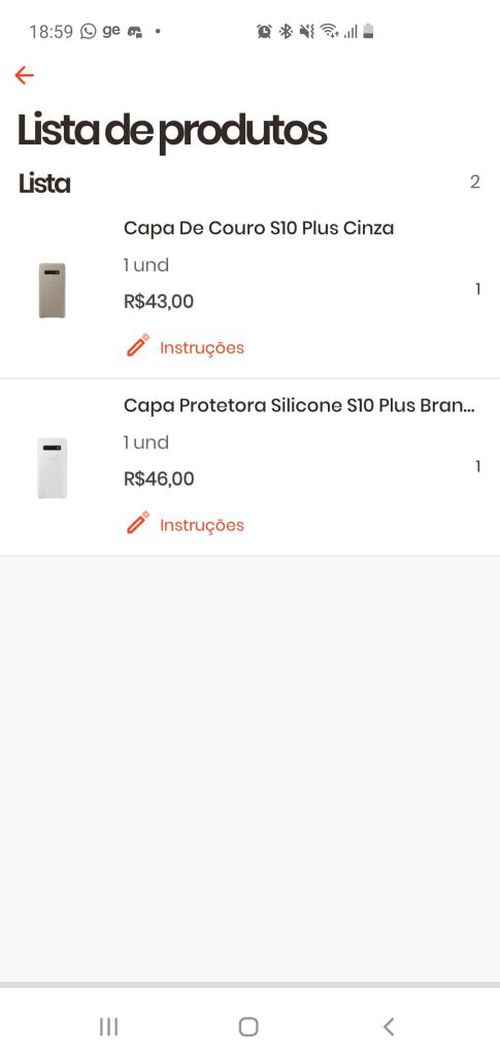
Task: Tap the Lista section heading
Action: [44, 183]
